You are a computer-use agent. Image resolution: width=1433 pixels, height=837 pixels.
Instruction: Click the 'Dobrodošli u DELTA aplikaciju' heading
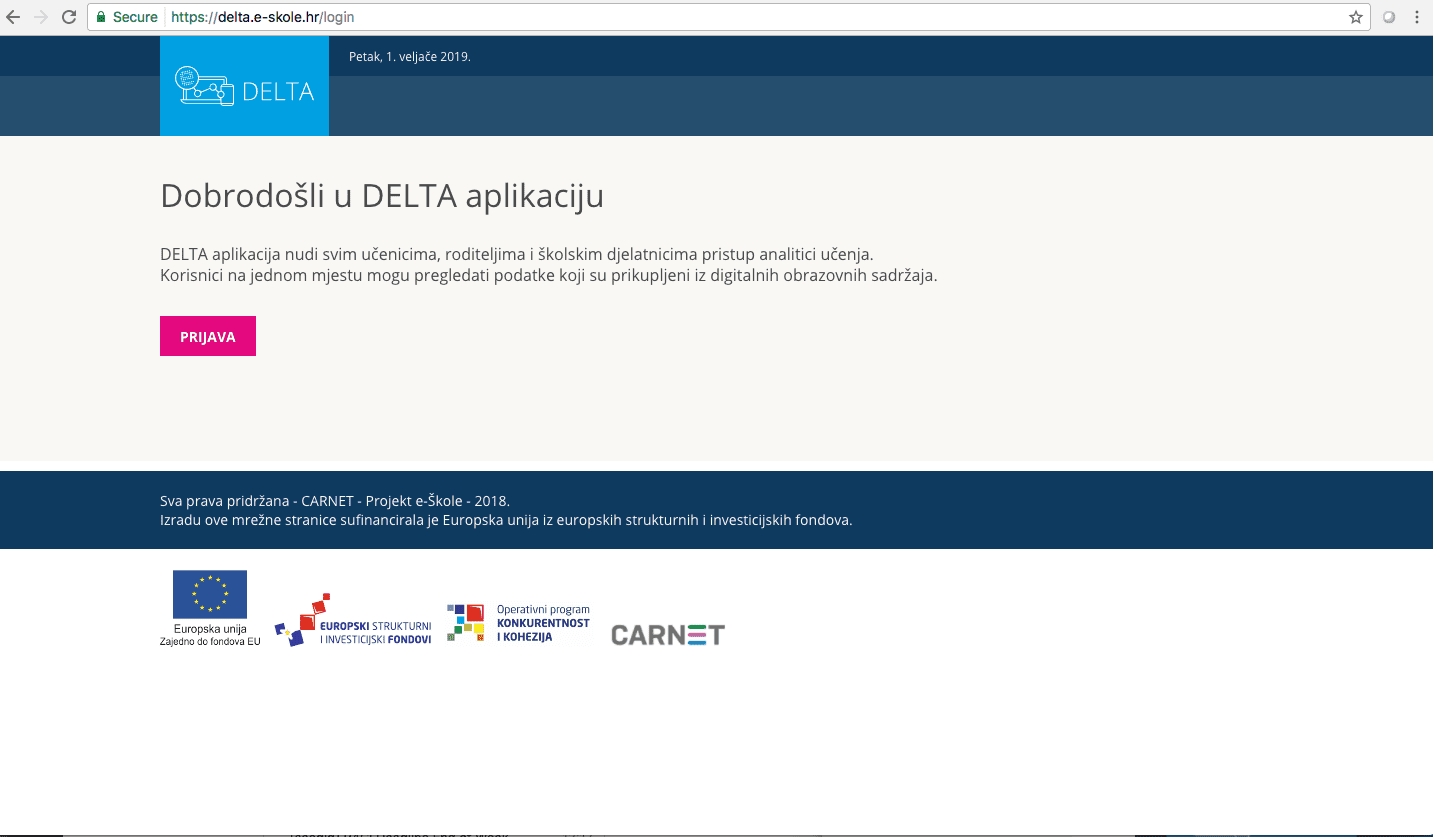(x=381, y=196)
